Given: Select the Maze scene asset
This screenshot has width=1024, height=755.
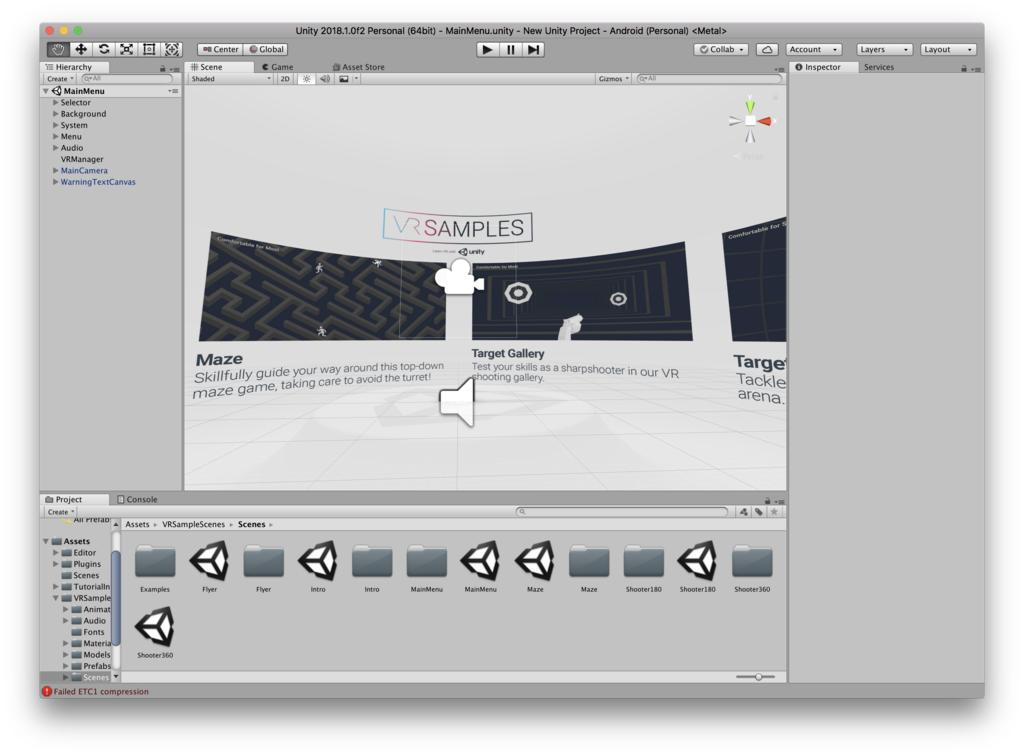Looking at the screenshot, I should pos(536,568).
